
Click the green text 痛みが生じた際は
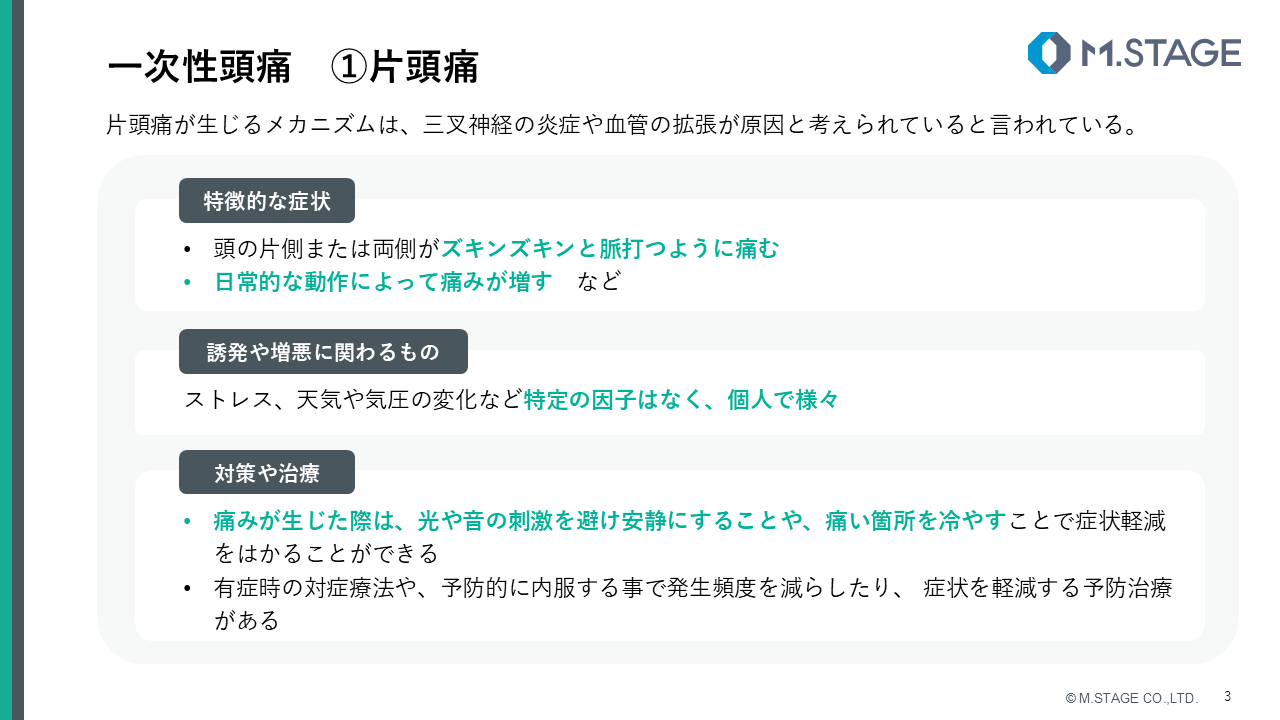click(306, 521)
